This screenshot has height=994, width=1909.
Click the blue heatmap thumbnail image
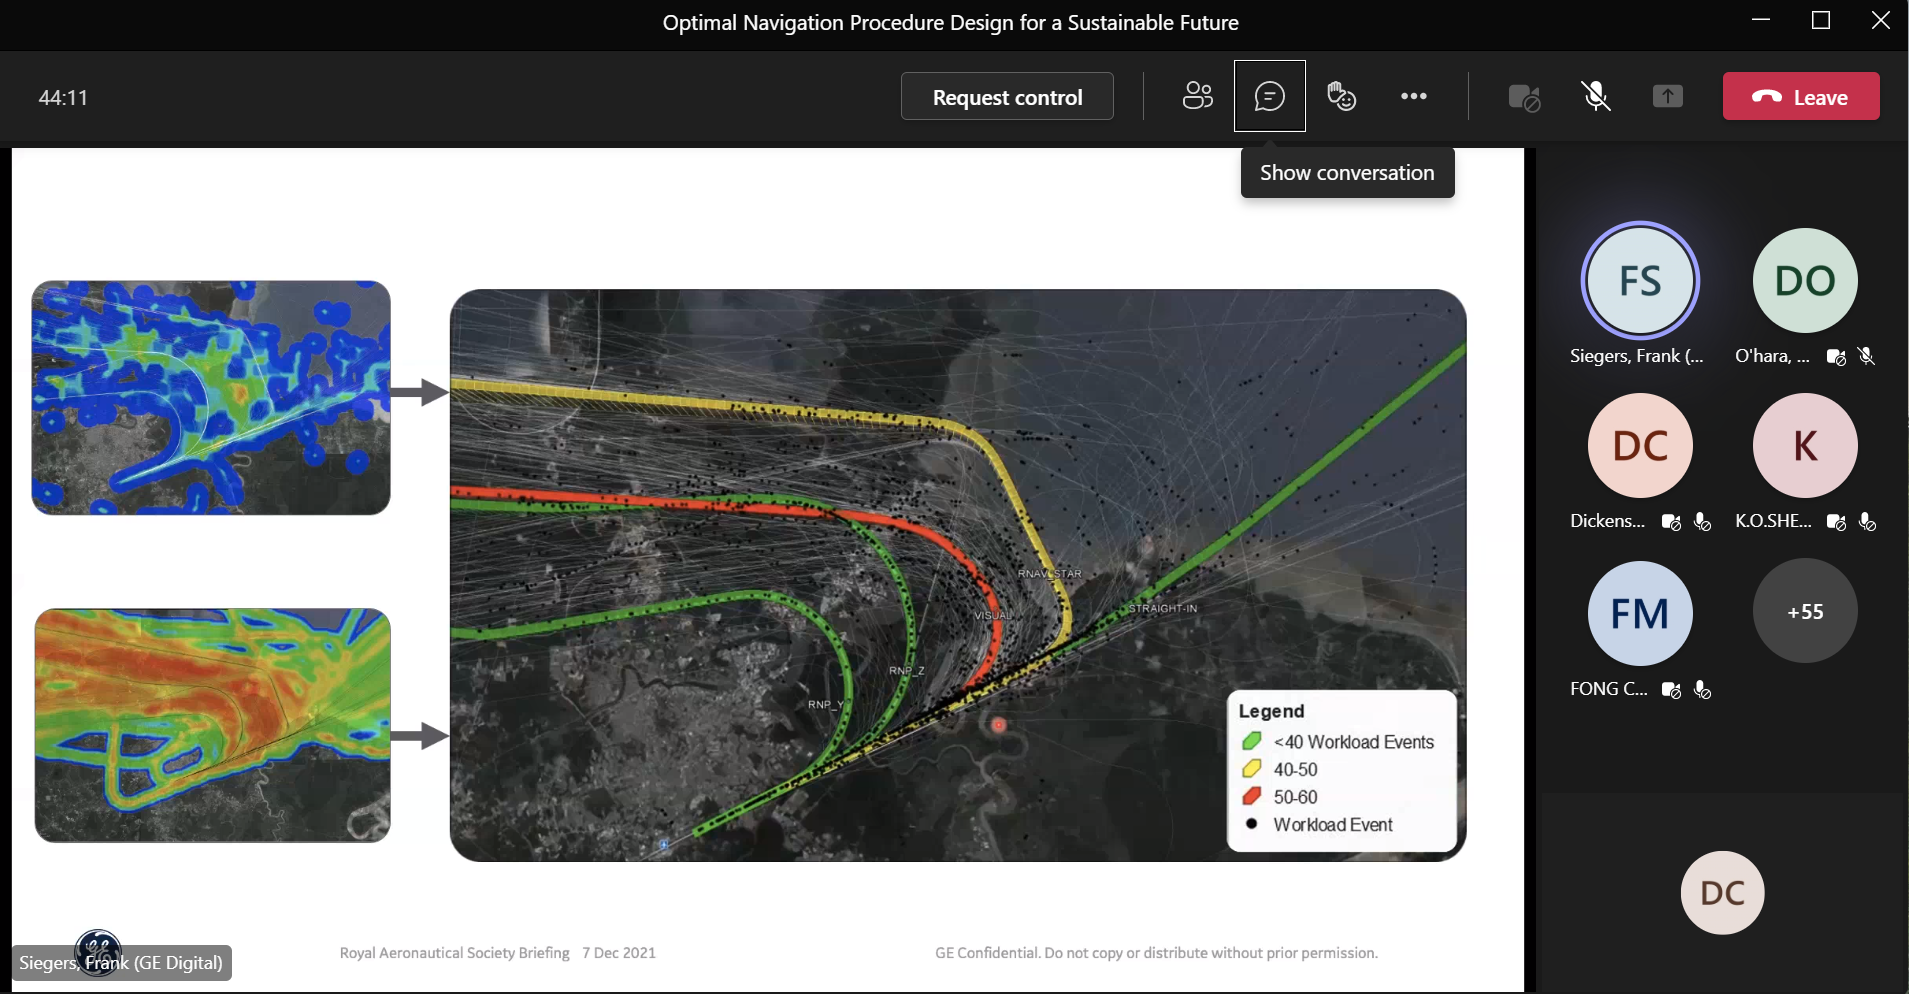point(211,398)
